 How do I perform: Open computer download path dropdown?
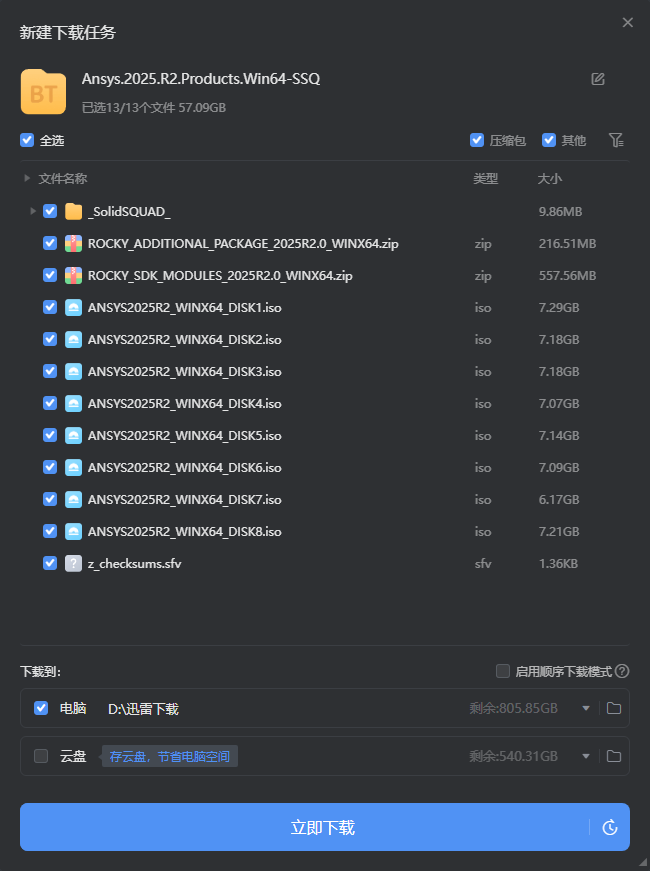[586, 708]
